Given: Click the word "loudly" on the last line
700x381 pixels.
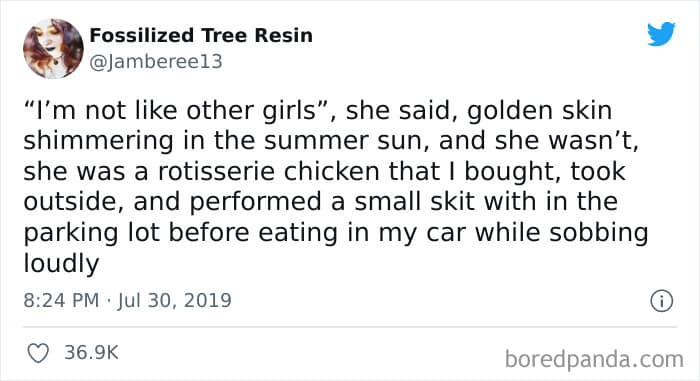Looking at the screenshot, I should coord(61,263).
